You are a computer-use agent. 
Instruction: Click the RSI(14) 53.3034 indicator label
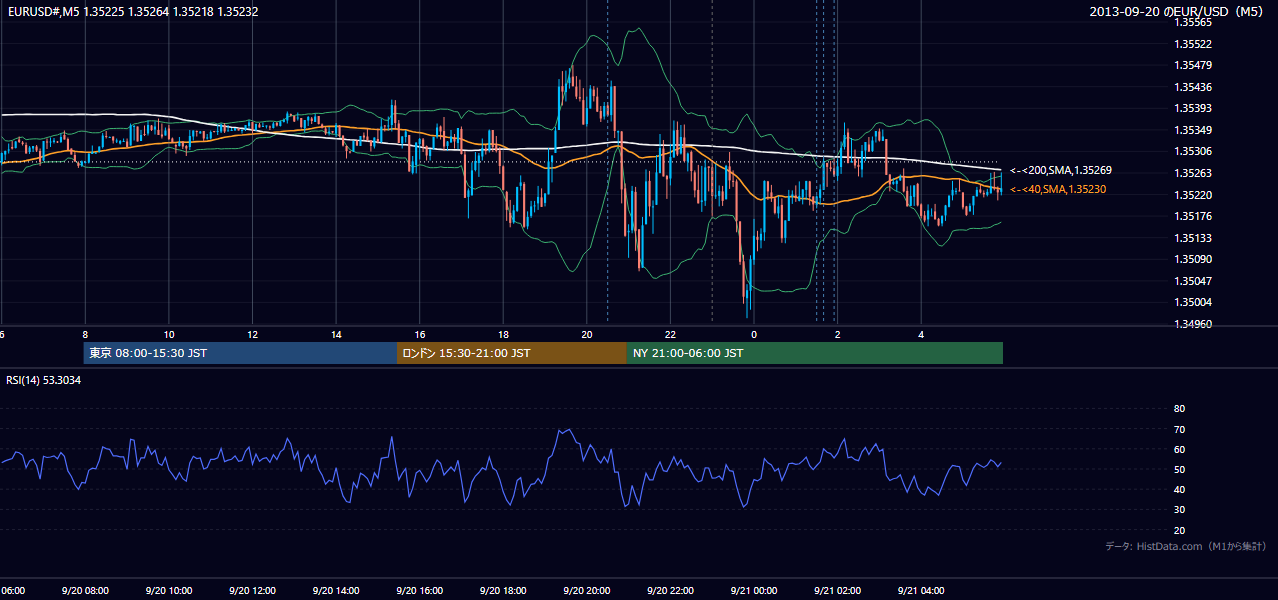tap(44, 380)
